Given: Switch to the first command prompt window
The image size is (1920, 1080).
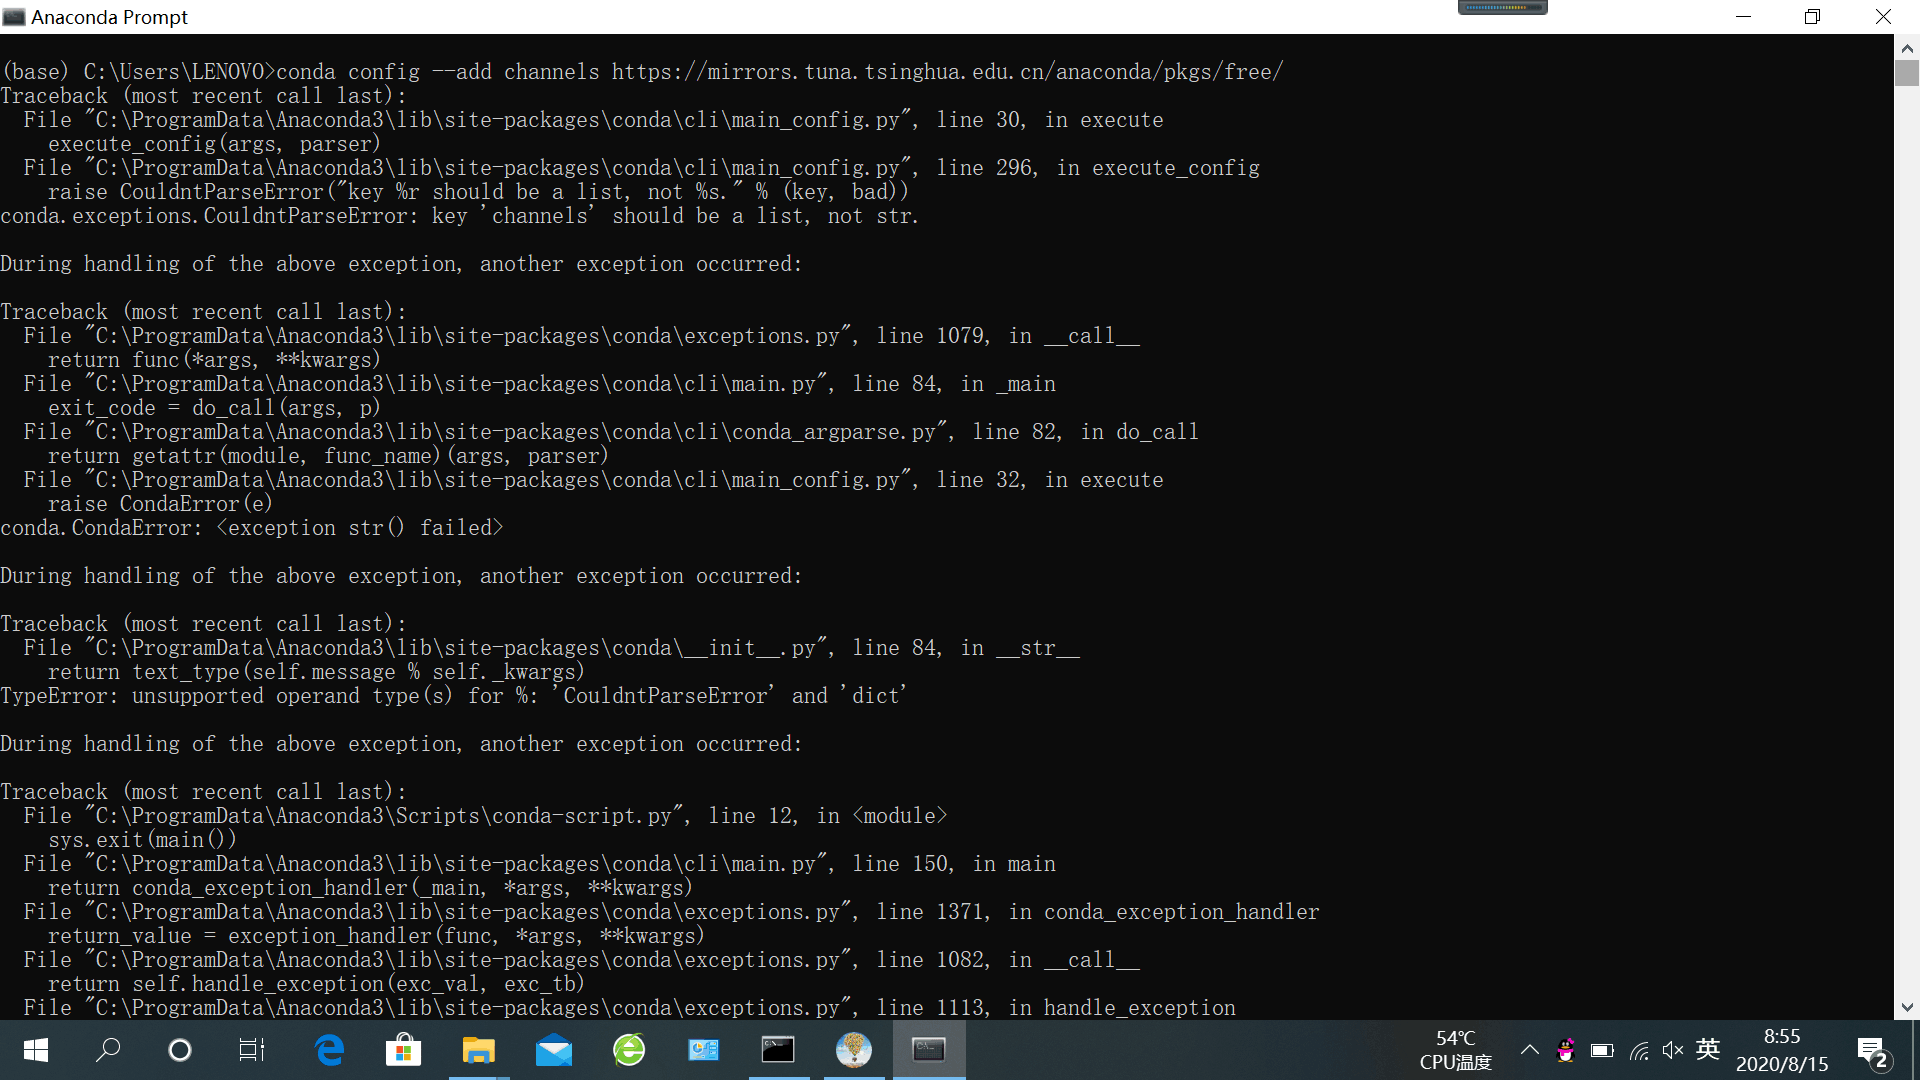Looking at the screenshot, I should click(779, 1050).
